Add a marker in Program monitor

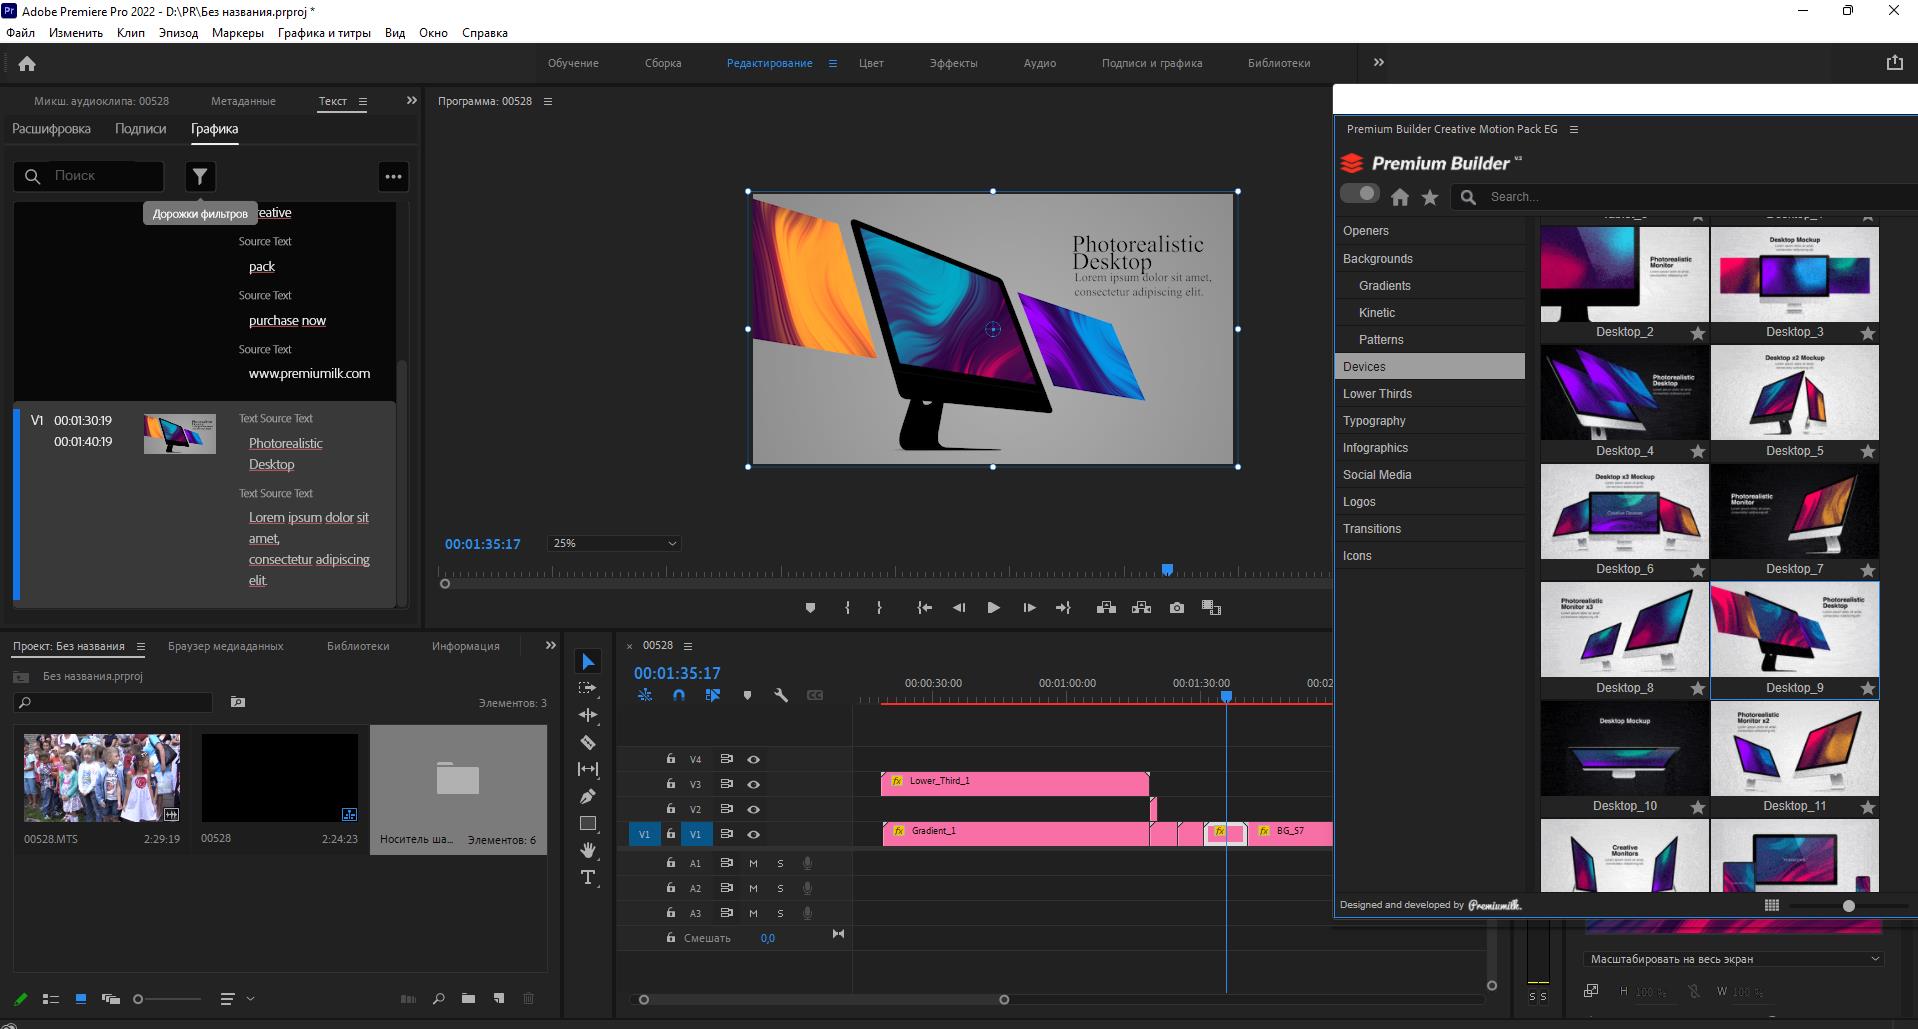810,608
